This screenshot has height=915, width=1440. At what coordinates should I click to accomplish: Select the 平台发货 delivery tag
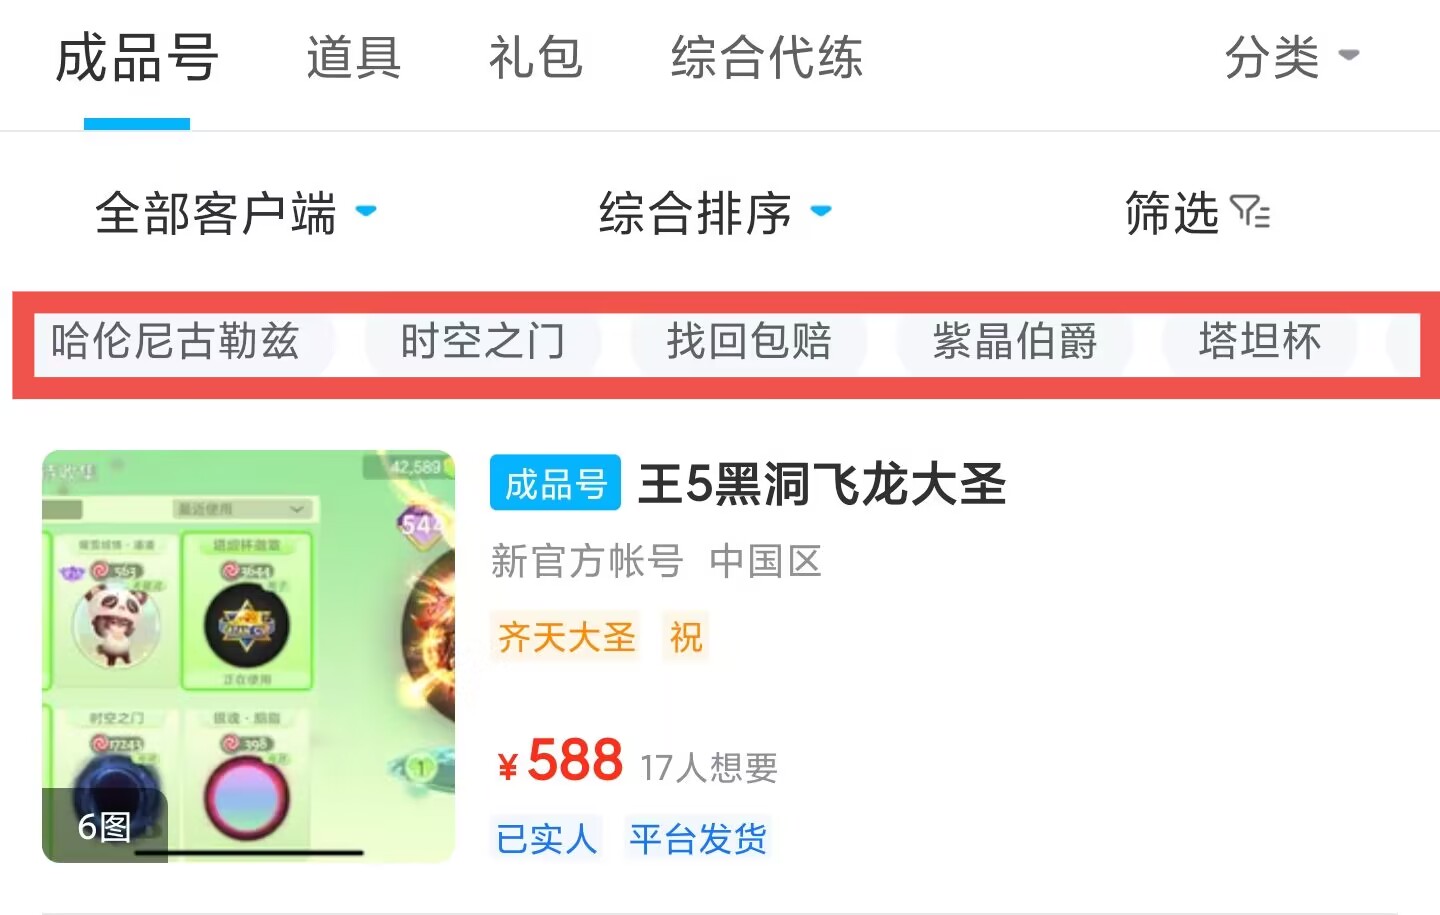point(698,838)
